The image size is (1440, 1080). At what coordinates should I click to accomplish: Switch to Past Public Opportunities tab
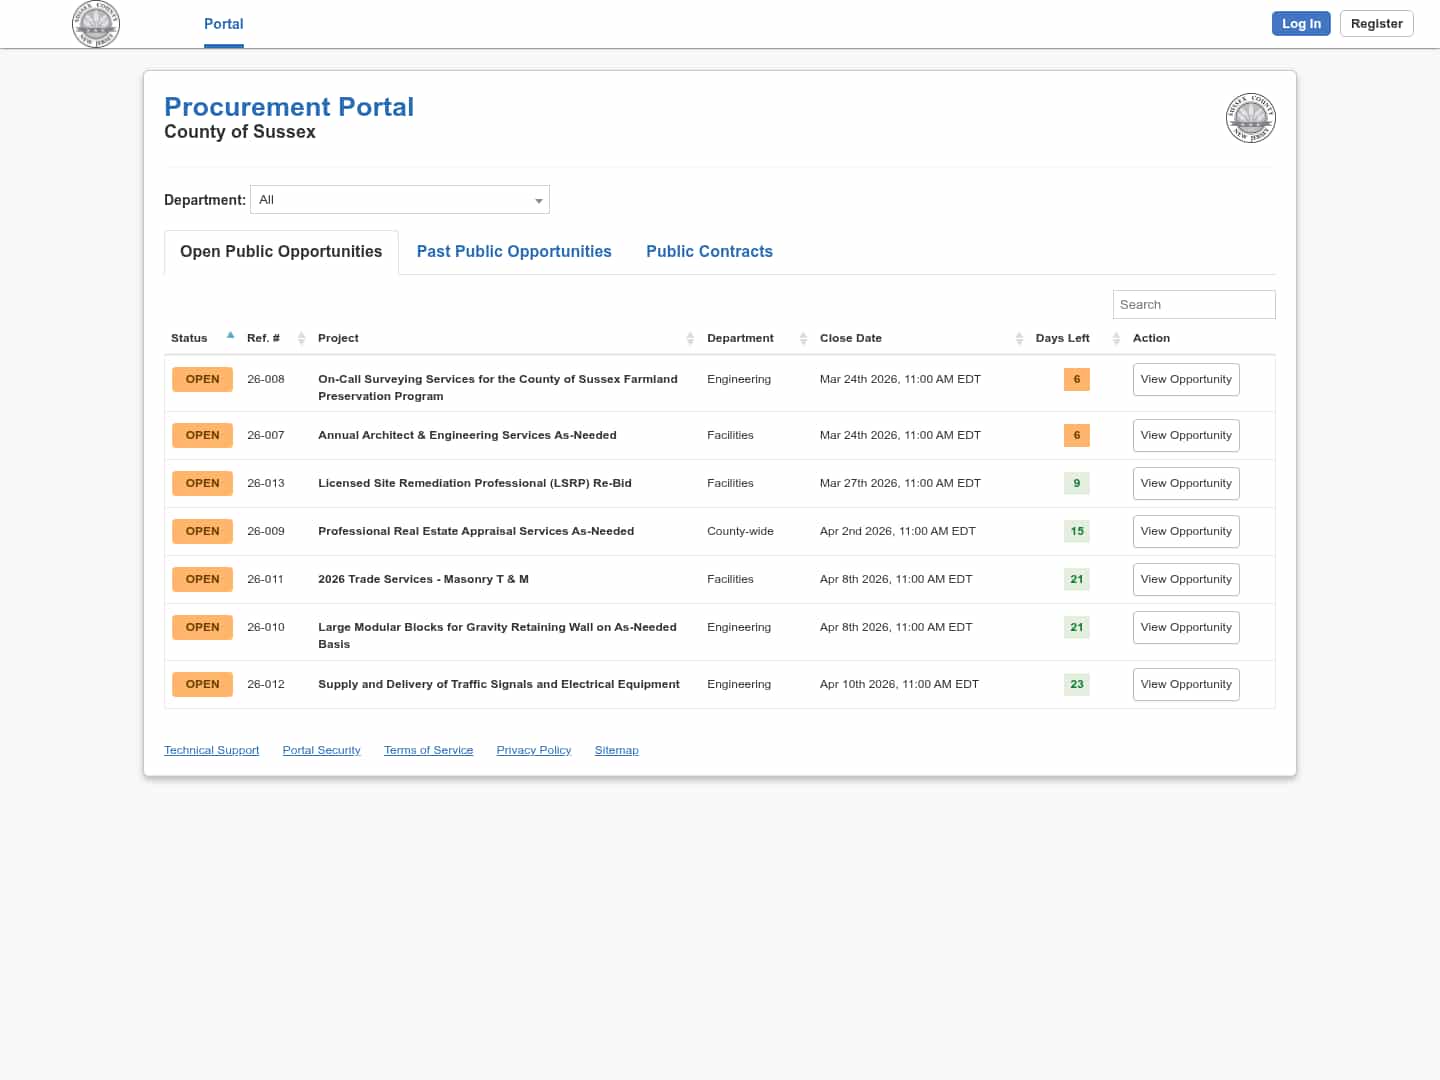(514, 252)
